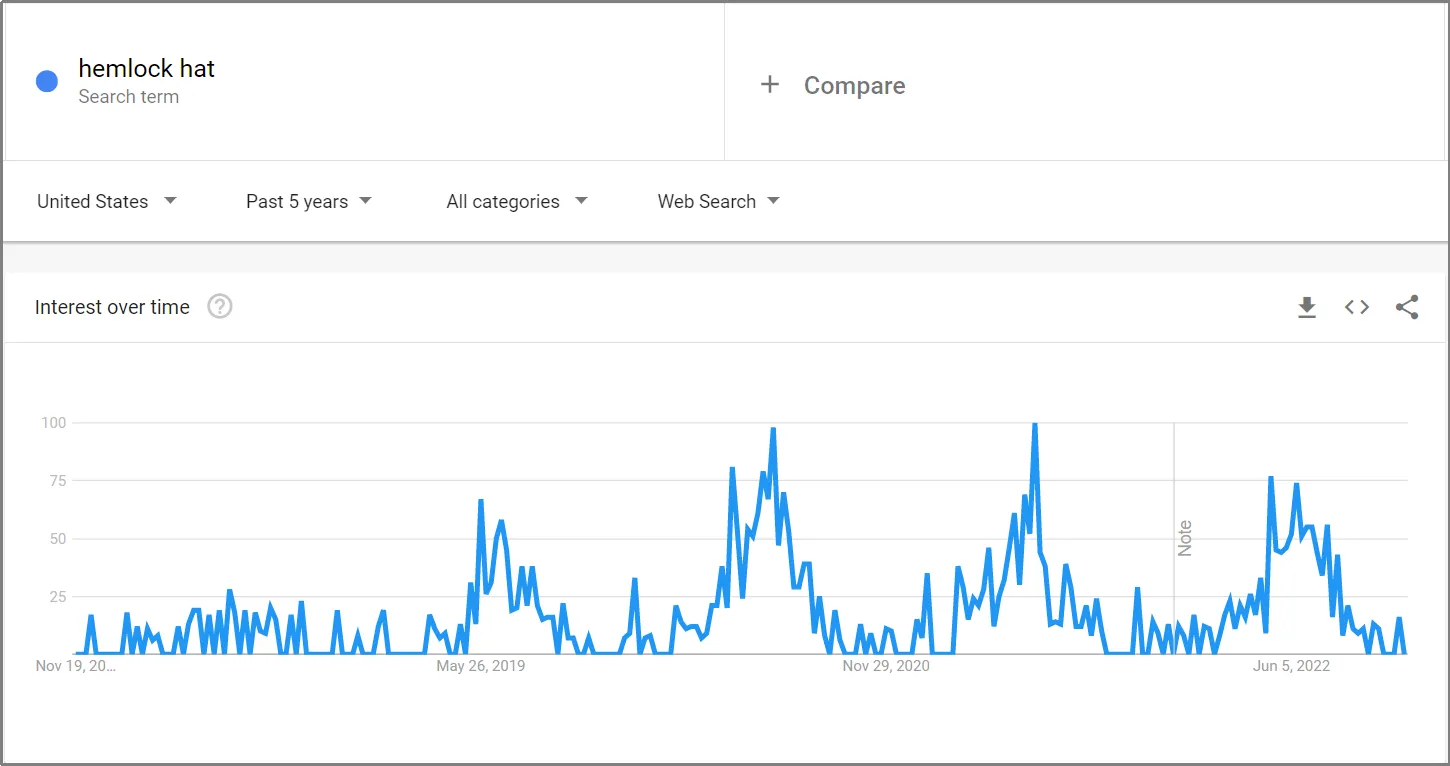
Task: Click the Jun 5, 2022 axis label
Action: tap(1291, 665)
